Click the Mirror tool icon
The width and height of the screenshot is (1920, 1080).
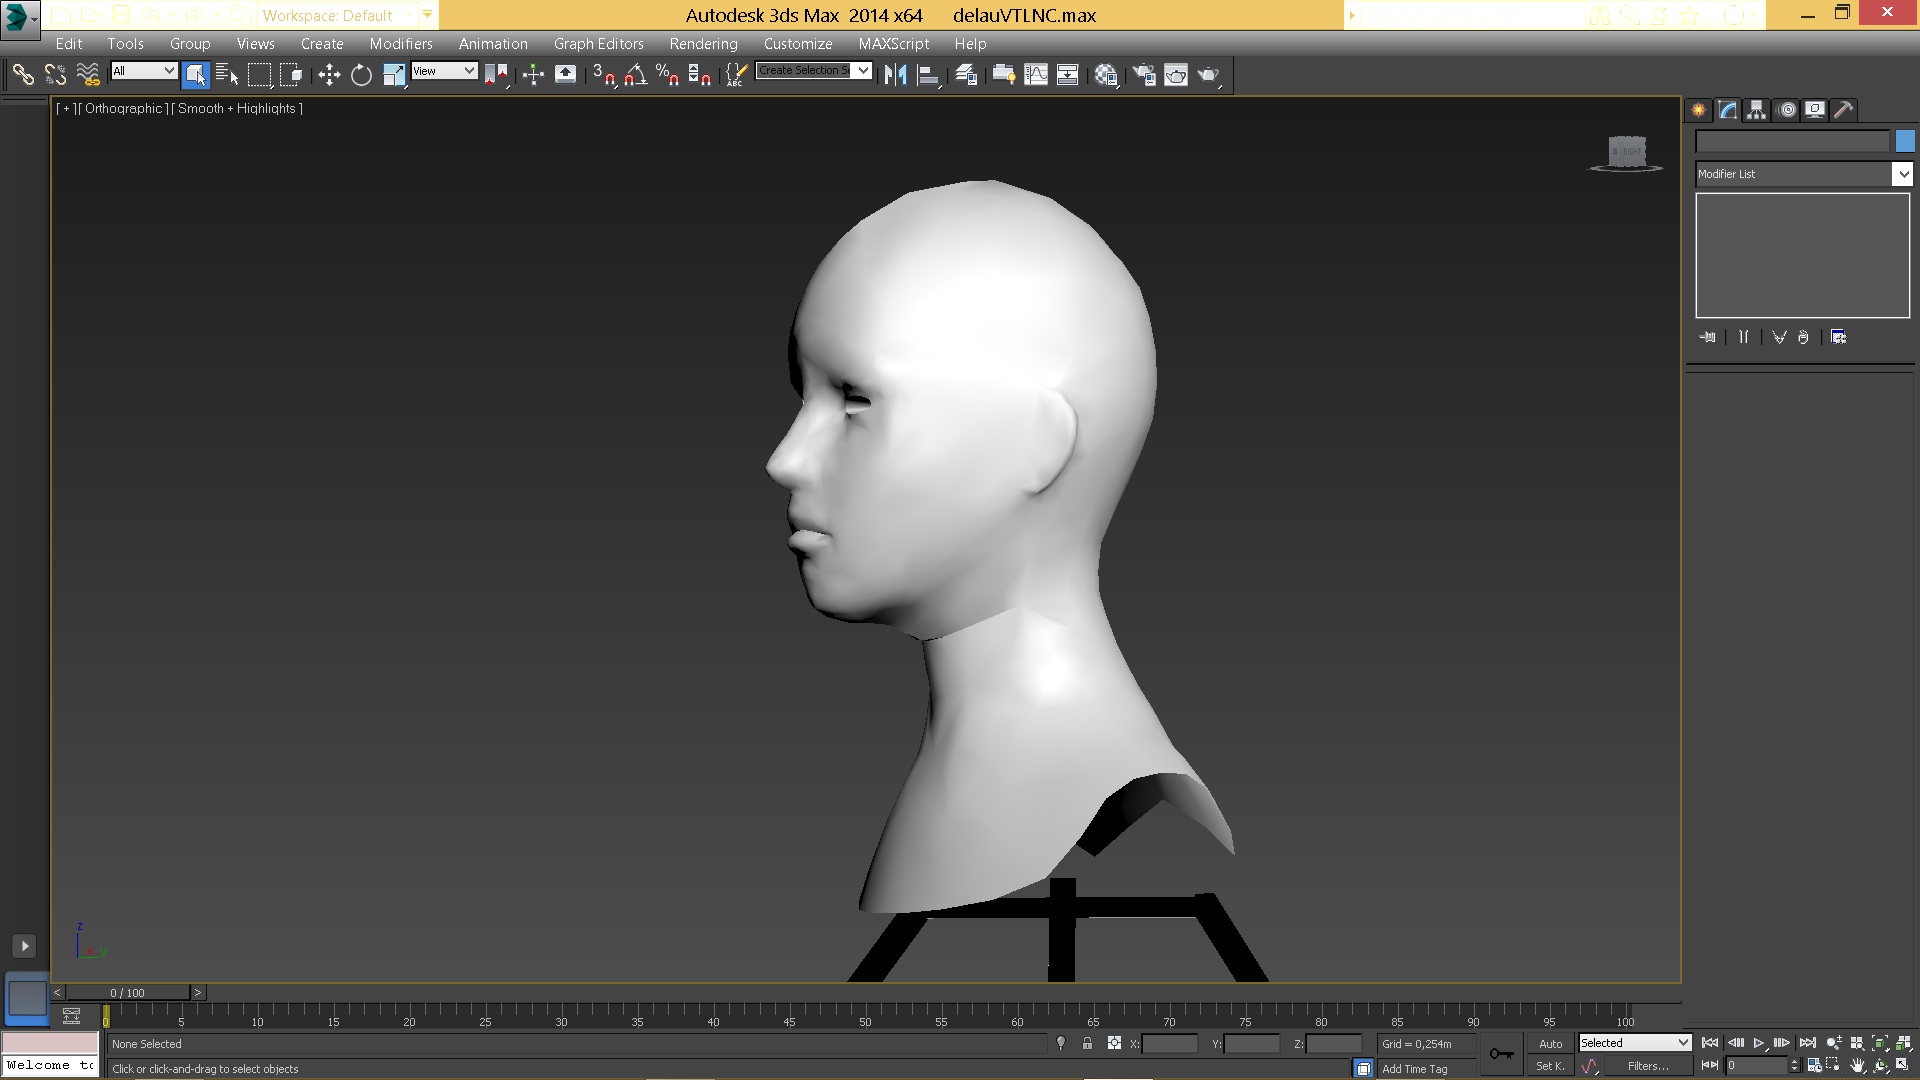pyautogui.click(x=895, y=75)
